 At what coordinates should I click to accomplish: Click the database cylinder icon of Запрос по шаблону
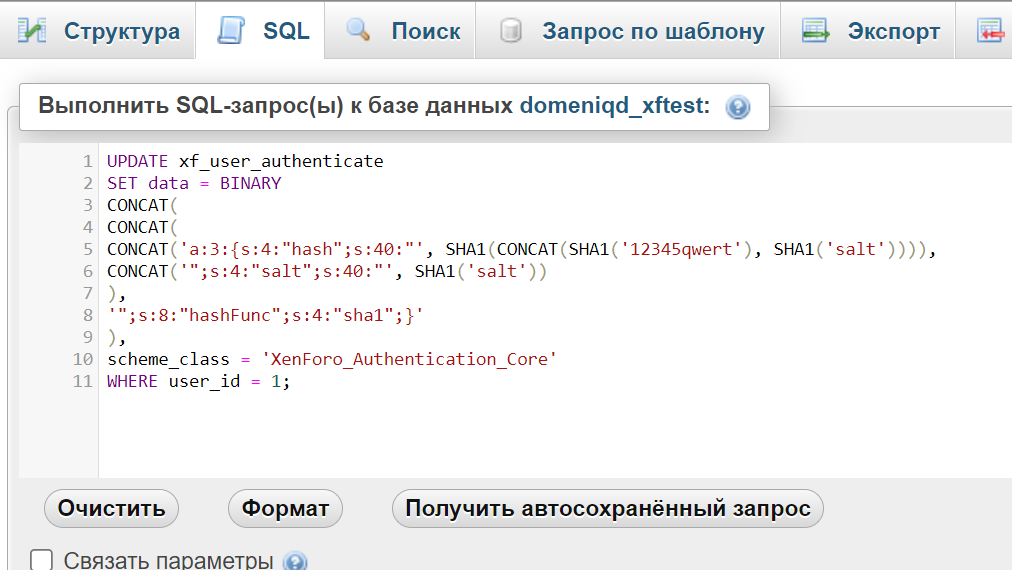pyautogui.click(x=511, y=30)
